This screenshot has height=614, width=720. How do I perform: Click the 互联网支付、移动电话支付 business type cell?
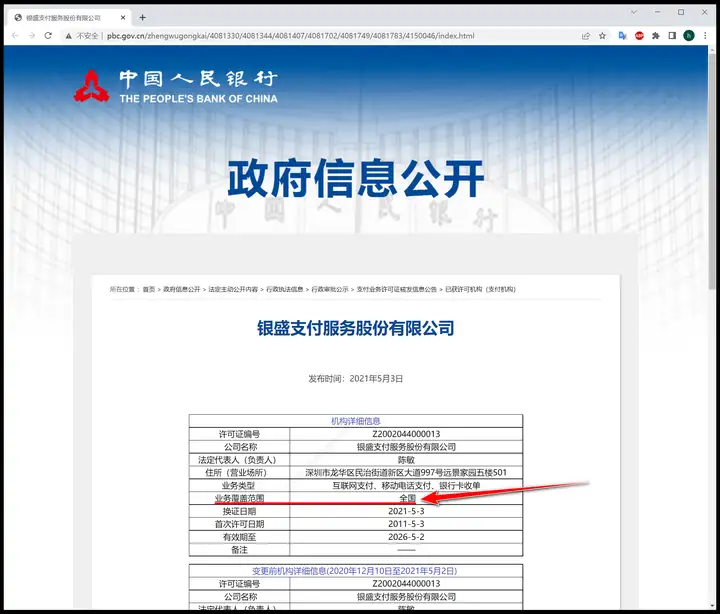pyautogui.click(x=406, y=485)
